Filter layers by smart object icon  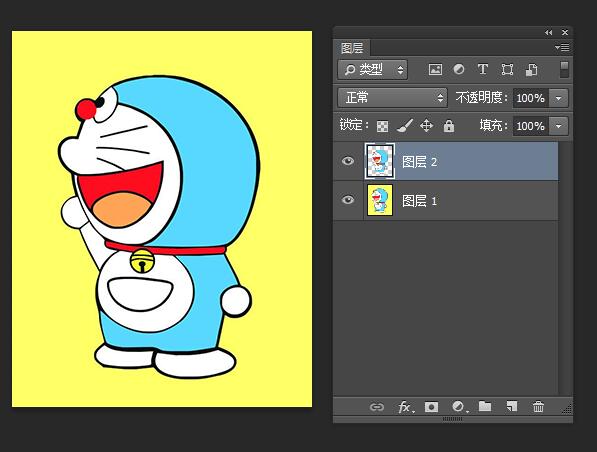(x=532, y=70)
